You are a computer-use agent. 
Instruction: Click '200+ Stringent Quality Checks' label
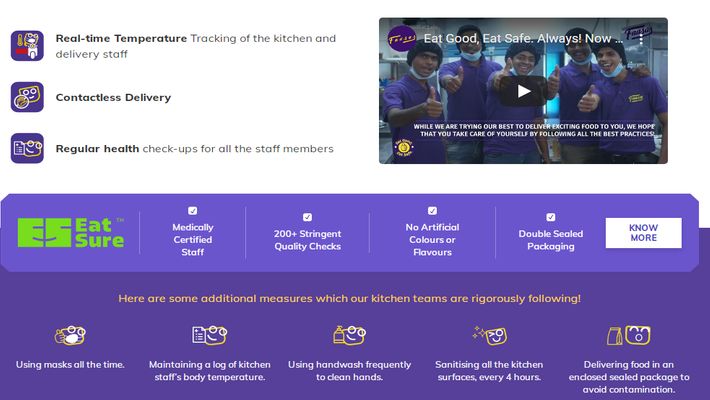pos(307,240)
